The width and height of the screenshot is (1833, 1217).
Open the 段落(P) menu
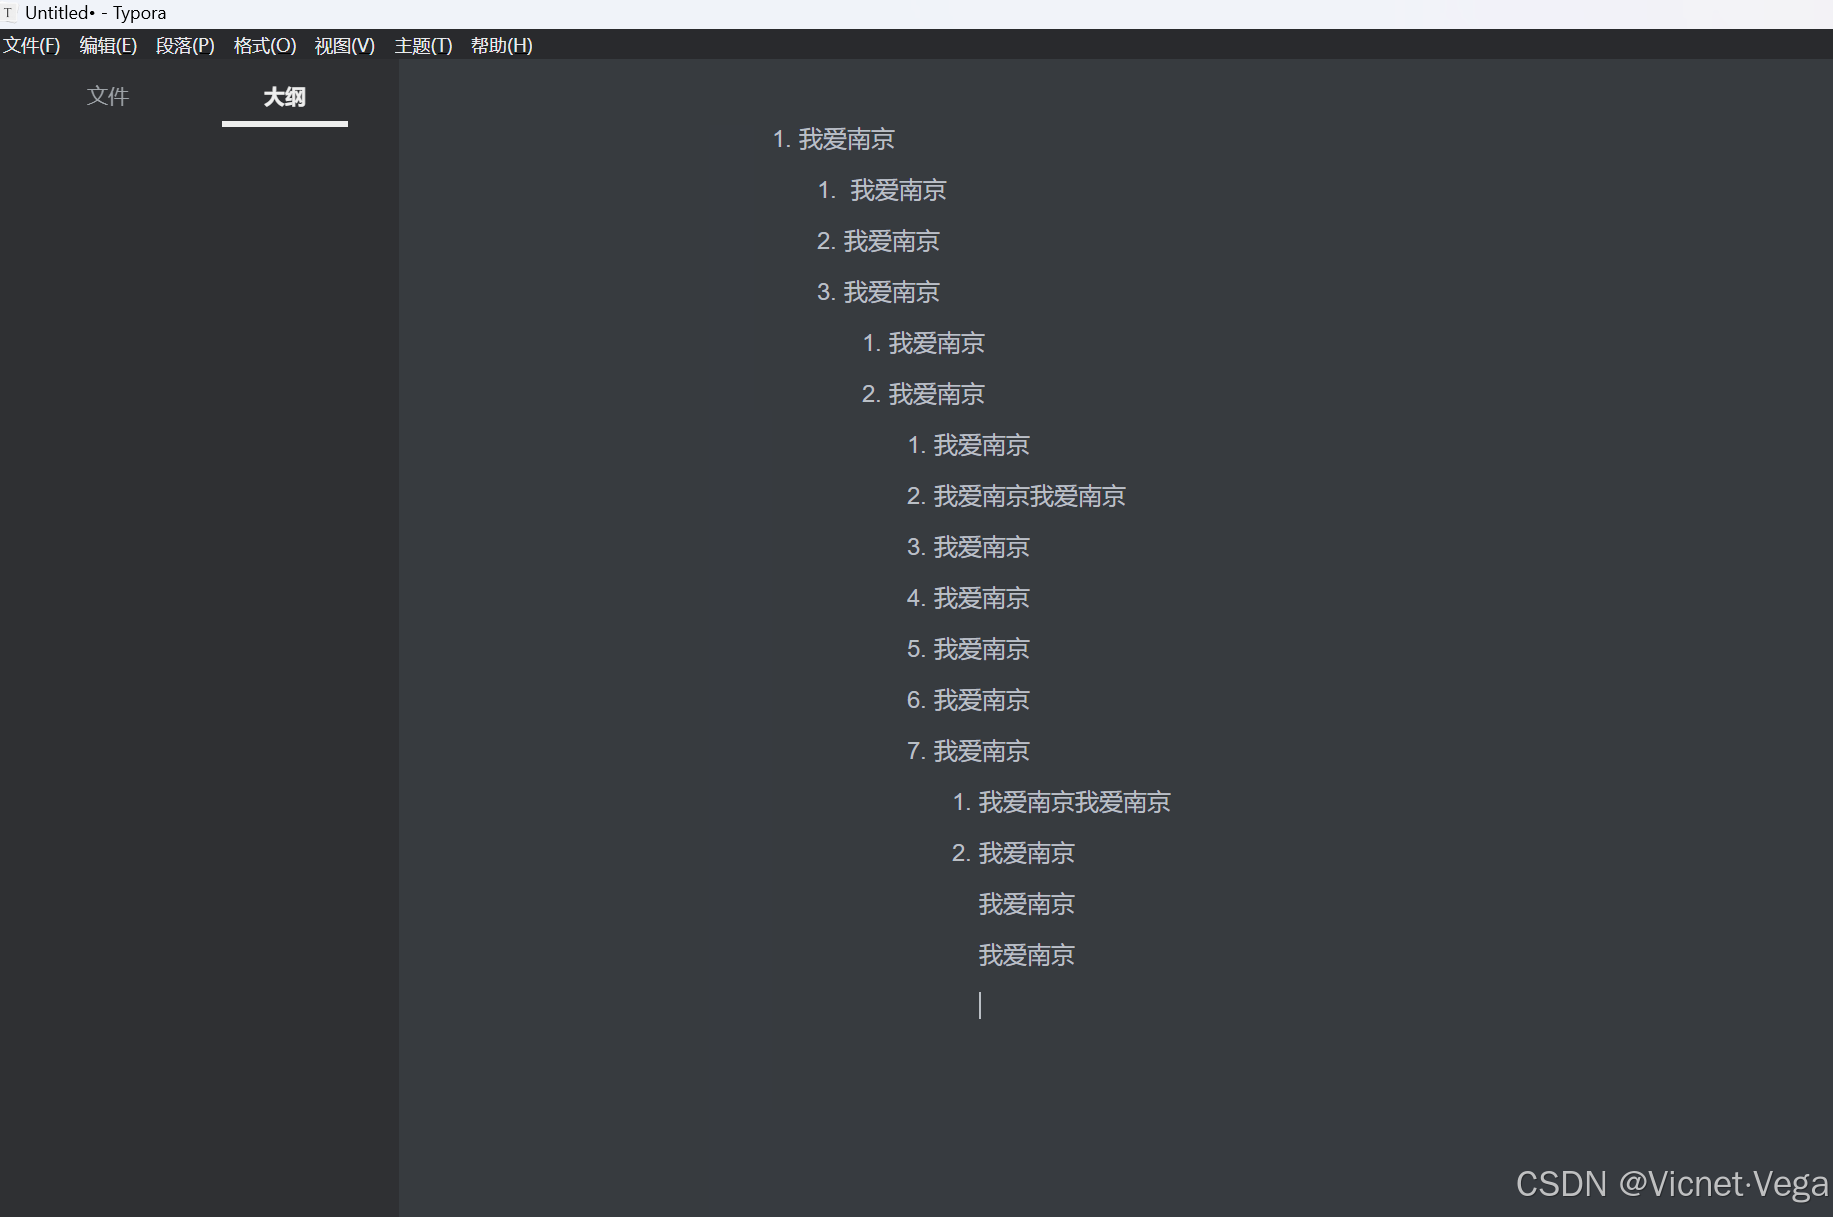click(184, 46)
